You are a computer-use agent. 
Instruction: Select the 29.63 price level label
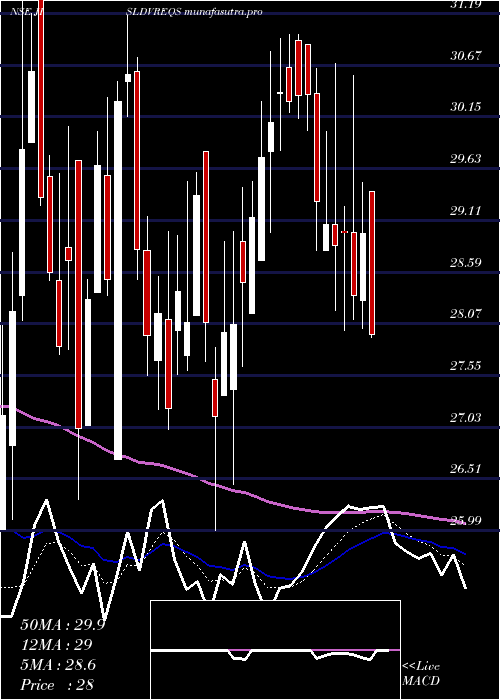pos(467,158)
